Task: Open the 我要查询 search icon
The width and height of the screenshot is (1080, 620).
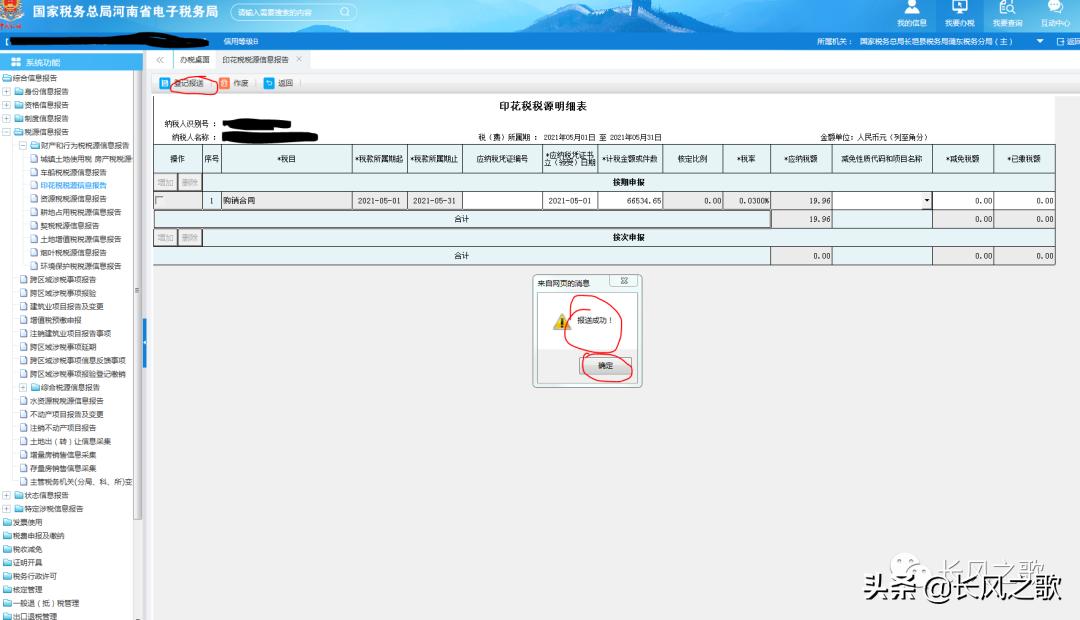Action: [1007, 8]
